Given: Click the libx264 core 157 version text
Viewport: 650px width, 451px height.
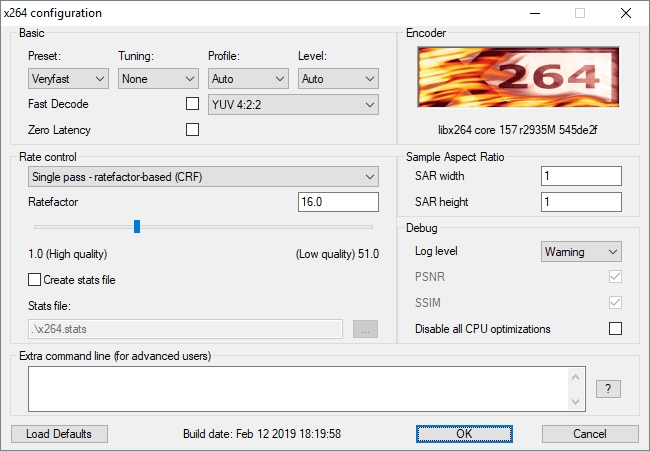Looking at the screenshot, I should point(518,130).
